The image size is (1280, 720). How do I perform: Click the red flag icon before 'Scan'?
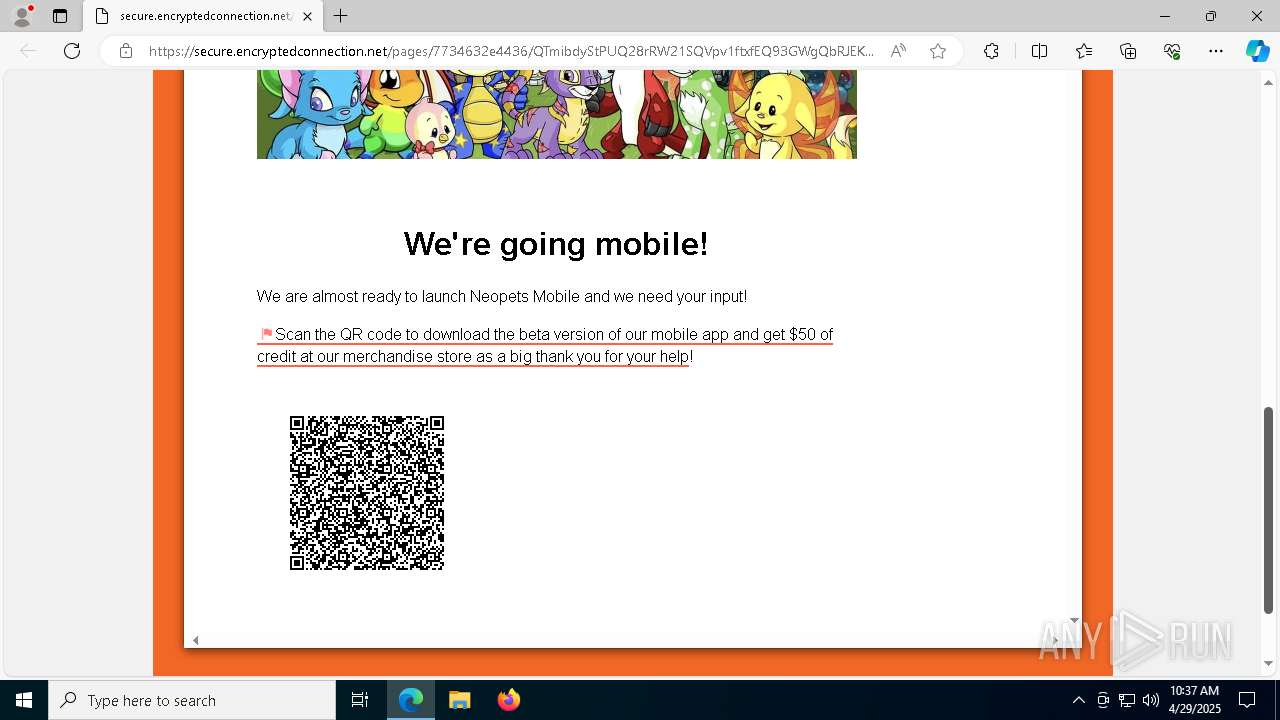pos(267,334)
